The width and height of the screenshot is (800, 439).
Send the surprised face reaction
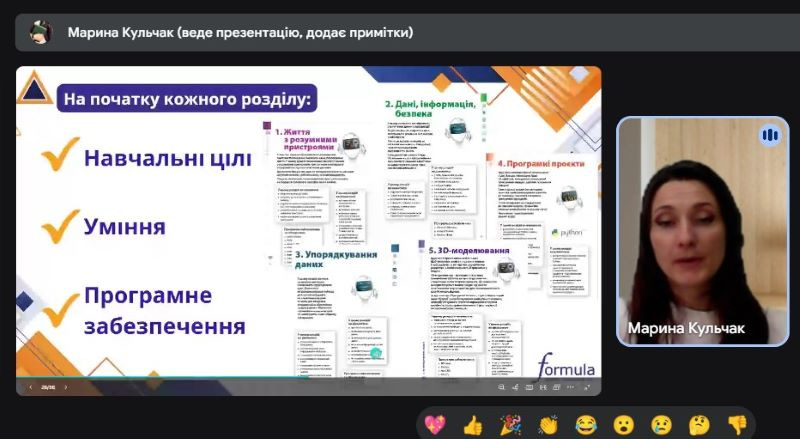[623, 424]
